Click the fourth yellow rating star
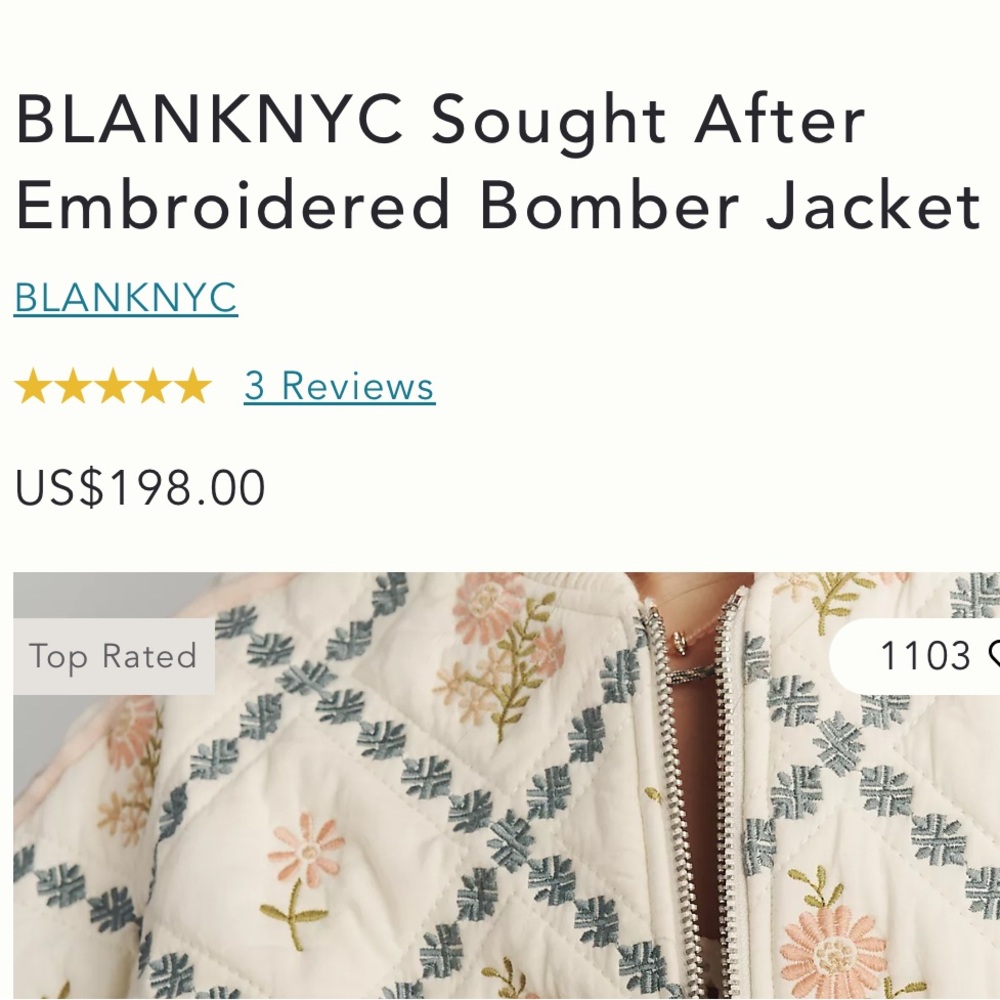This screenshot has height=1000, width=1000. click(153, 386)
